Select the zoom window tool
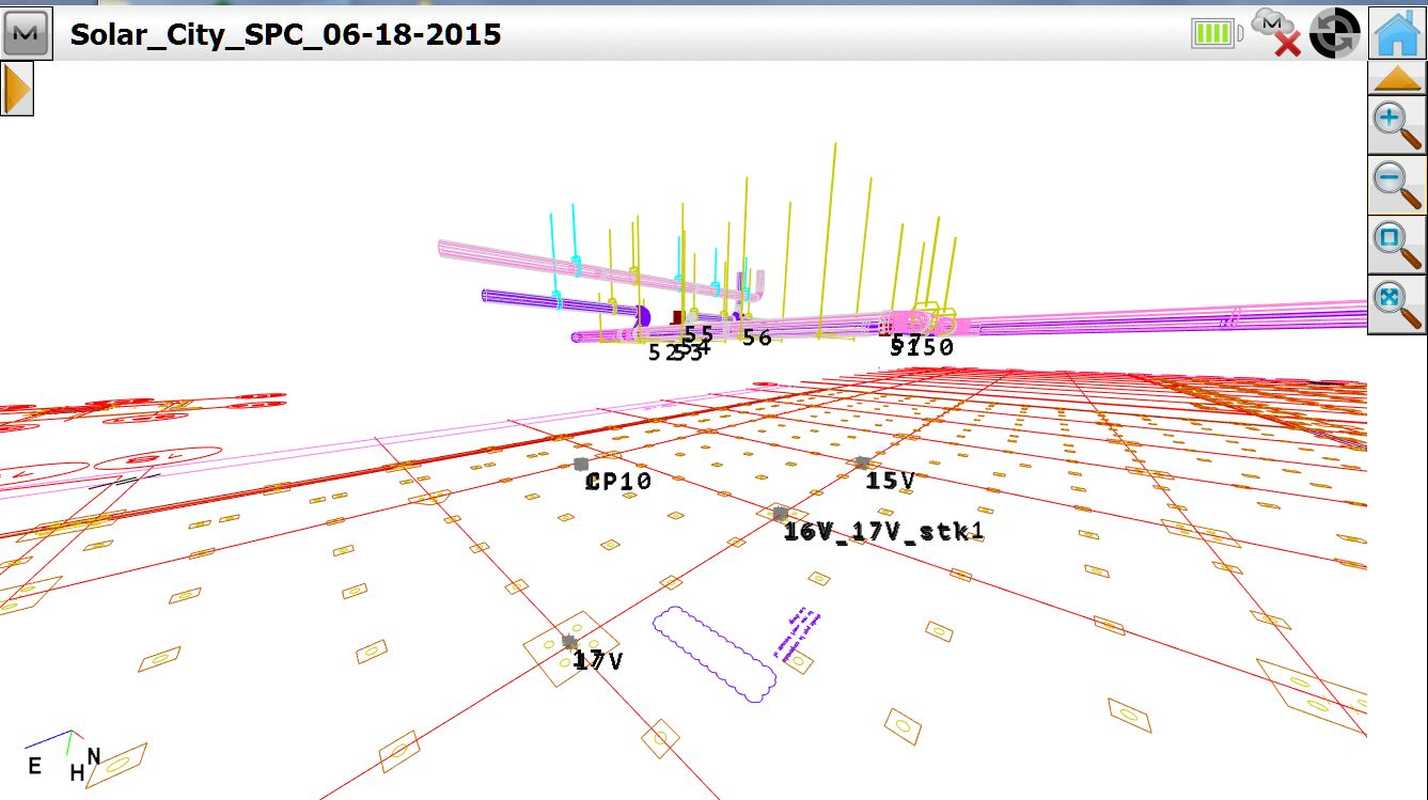 click(1396, 243)
